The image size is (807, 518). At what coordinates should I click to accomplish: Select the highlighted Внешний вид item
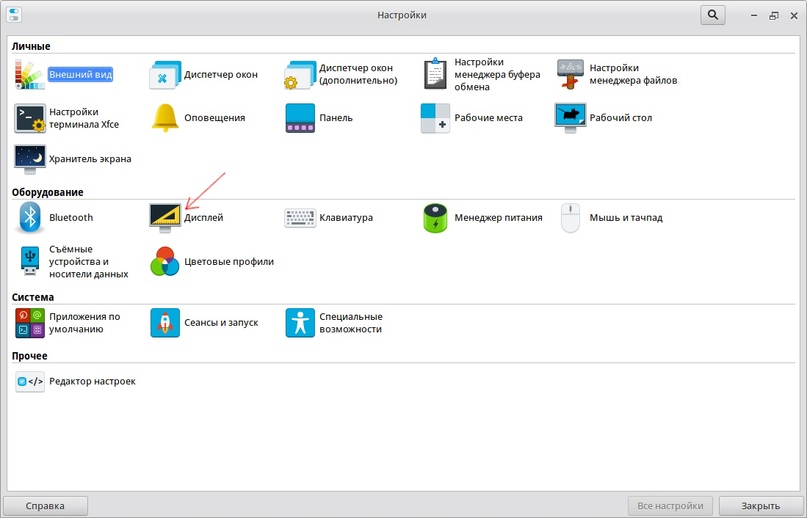[30, 75]
